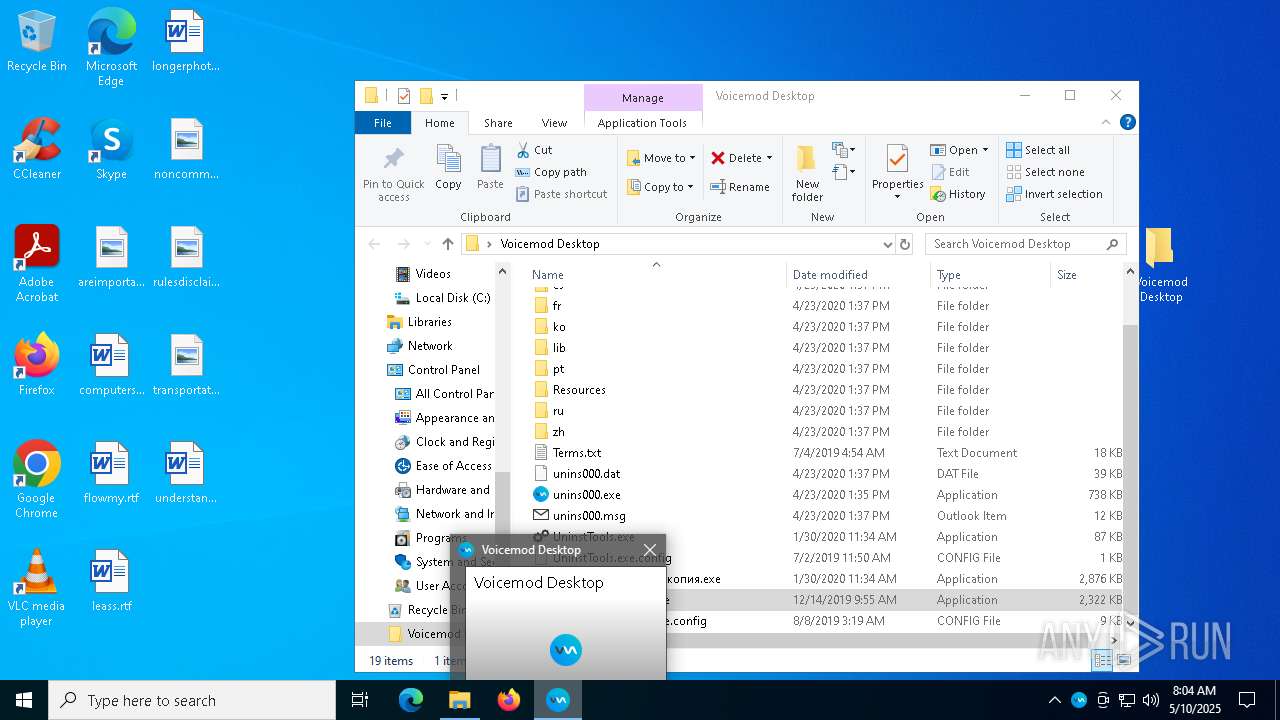Click the History ribbon button
The width and height of the screenshot is (1280, 720).
pos(958,194)
